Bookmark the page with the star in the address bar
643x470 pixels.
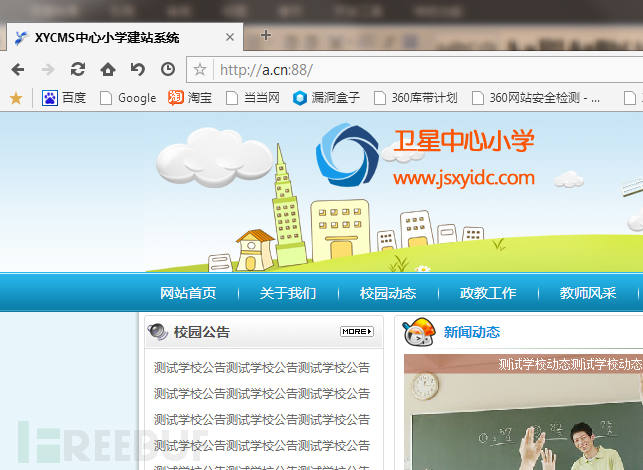(200, 69)
